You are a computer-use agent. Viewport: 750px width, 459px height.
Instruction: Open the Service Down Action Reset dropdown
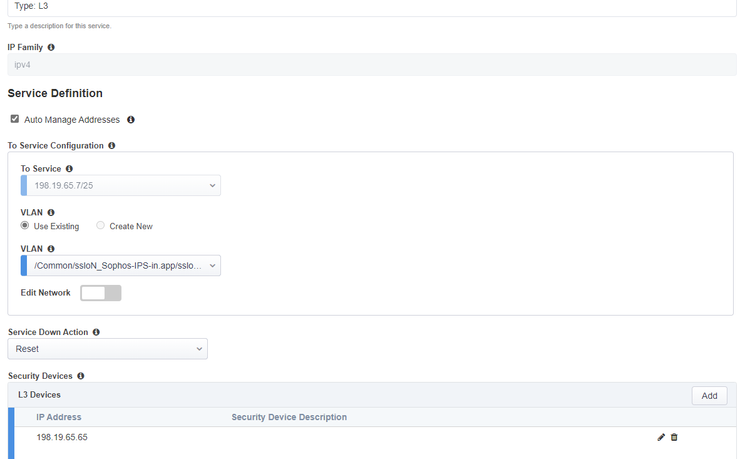[107, 349]
